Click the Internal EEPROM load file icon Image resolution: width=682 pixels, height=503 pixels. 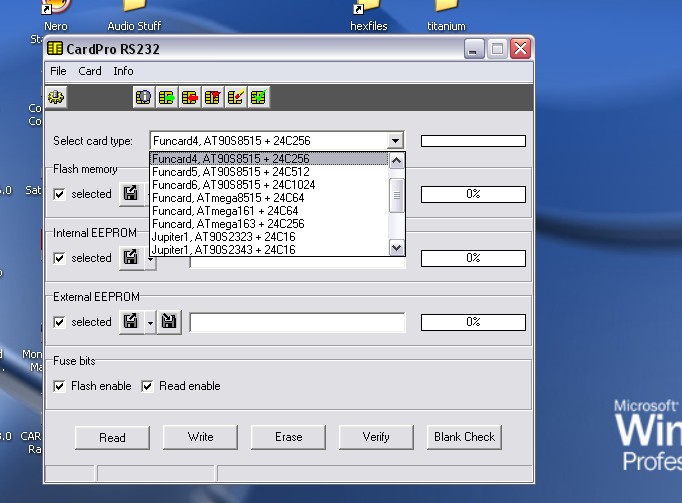pos(131,258)
